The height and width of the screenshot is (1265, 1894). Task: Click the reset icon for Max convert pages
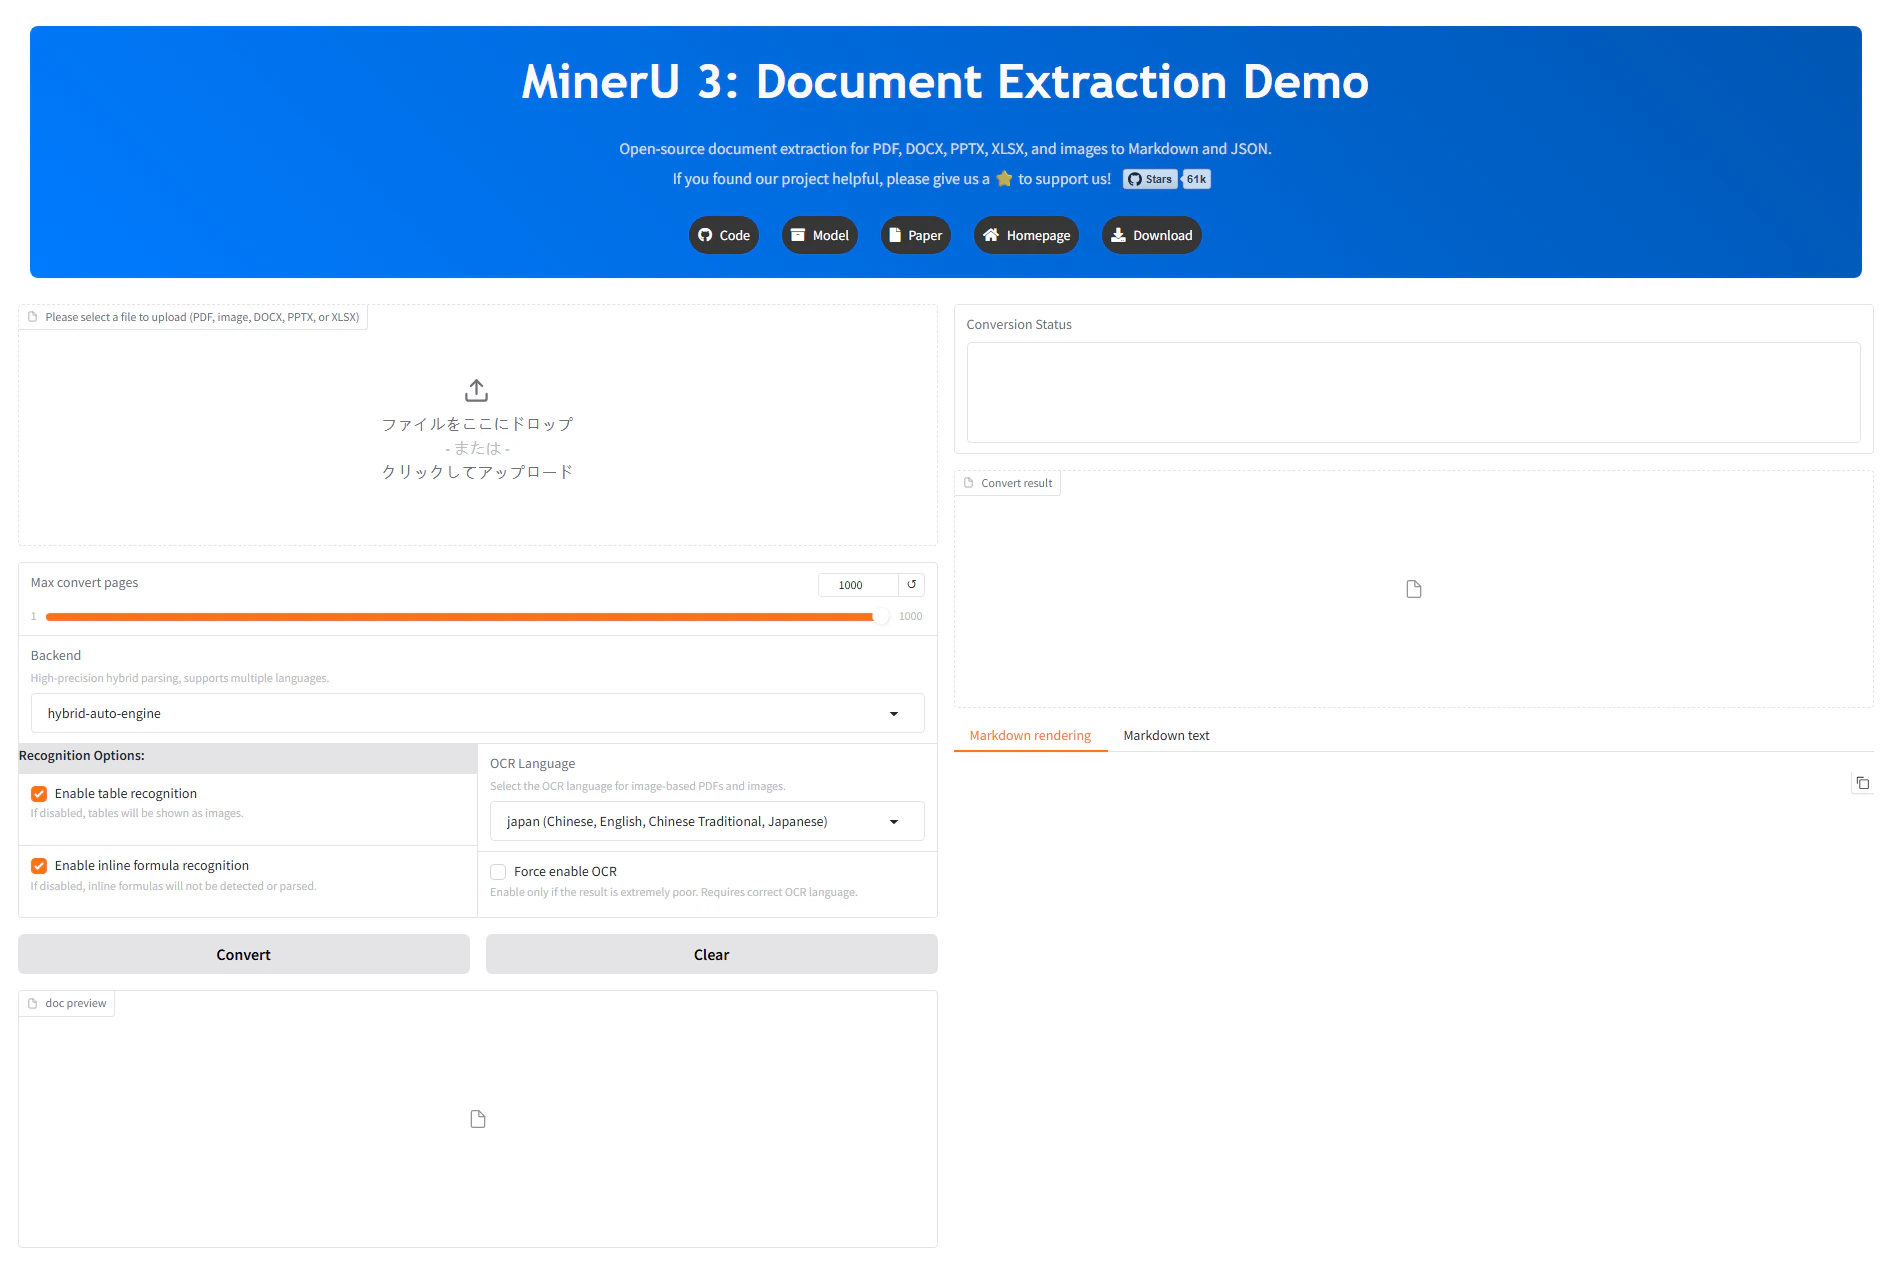[x=912, y=585]
